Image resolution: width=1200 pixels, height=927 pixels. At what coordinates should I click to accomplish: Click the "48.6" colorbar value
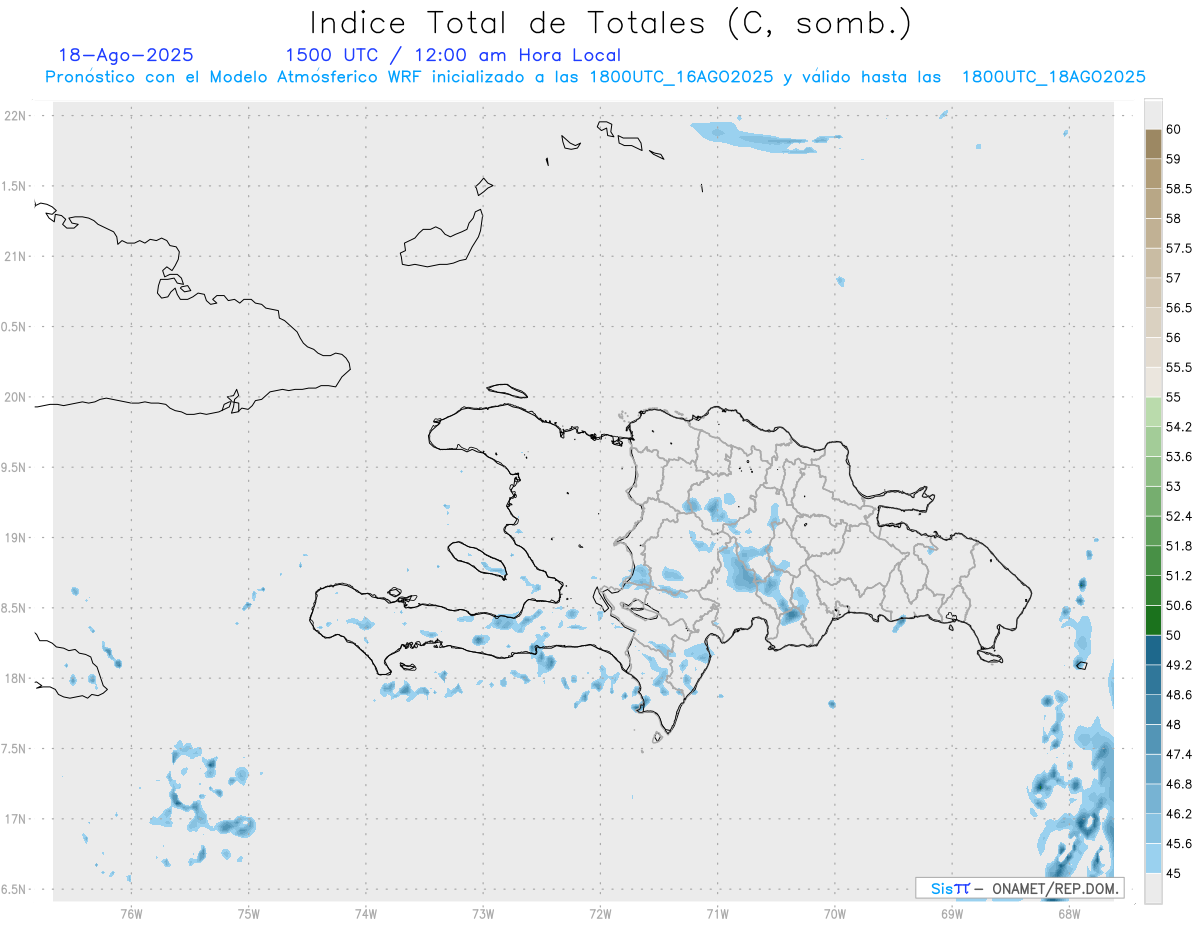(x=1179, y=695)
